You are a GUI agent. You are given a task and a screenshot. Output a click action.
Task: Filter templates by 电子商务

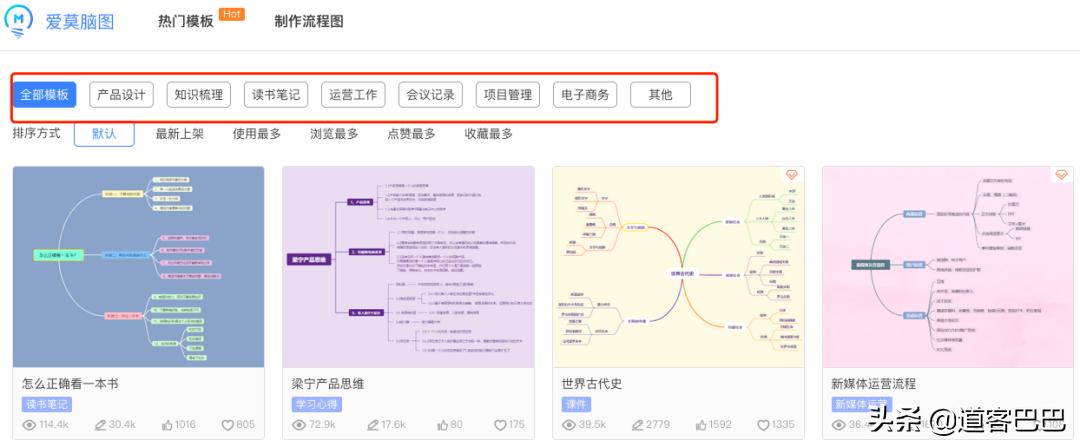click(x=585, y=95)
